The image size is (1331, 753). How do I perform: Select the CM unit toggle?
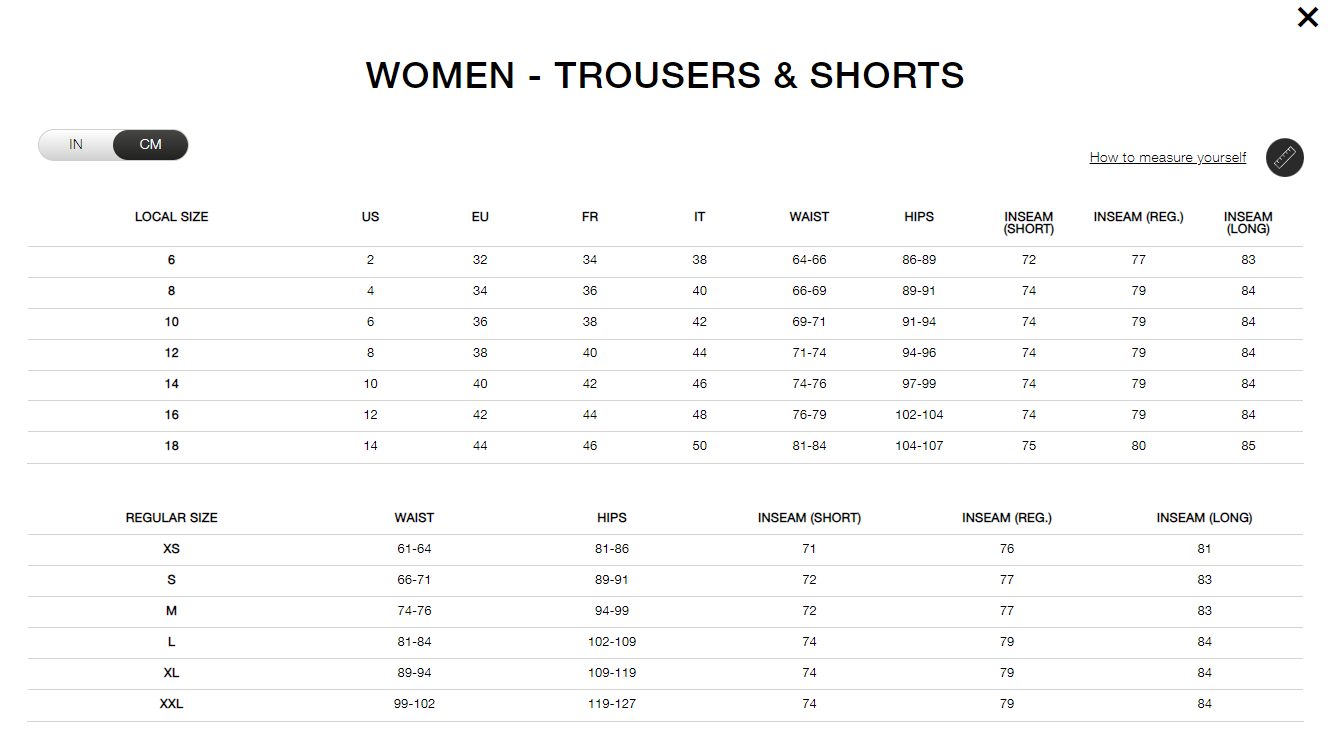(150, 145)
